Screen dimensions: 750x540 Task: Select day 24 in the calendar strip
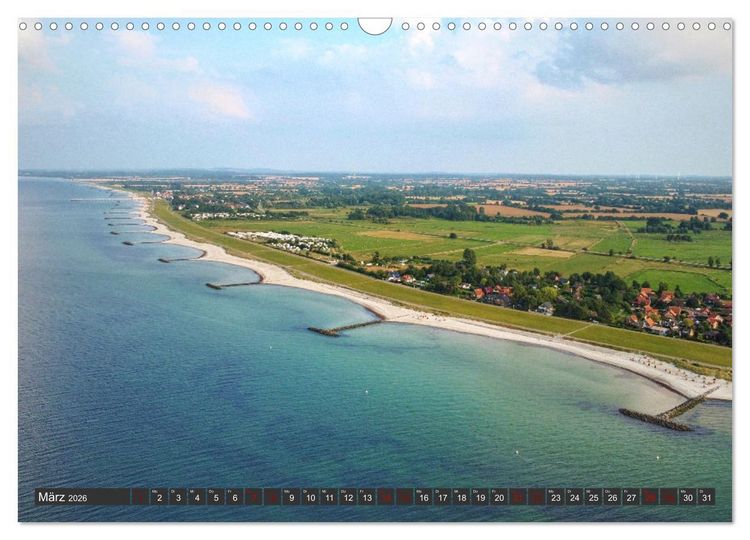point(574,496)
